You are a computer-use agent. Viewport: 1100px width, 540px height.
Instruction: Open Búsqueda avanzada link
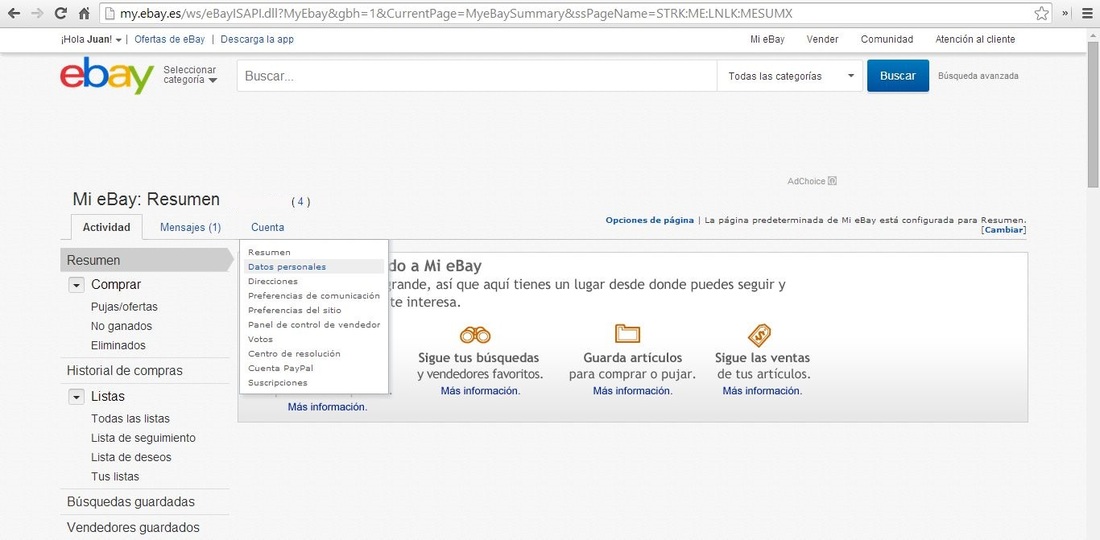point(978,76)
